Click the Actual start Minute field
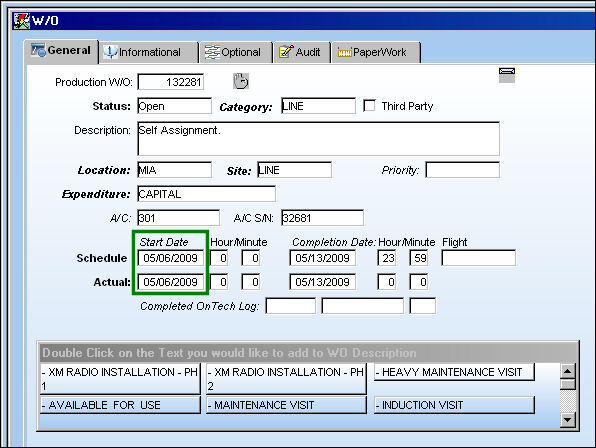Viewport: 596px width, 448px height. [x=251, y=282]
